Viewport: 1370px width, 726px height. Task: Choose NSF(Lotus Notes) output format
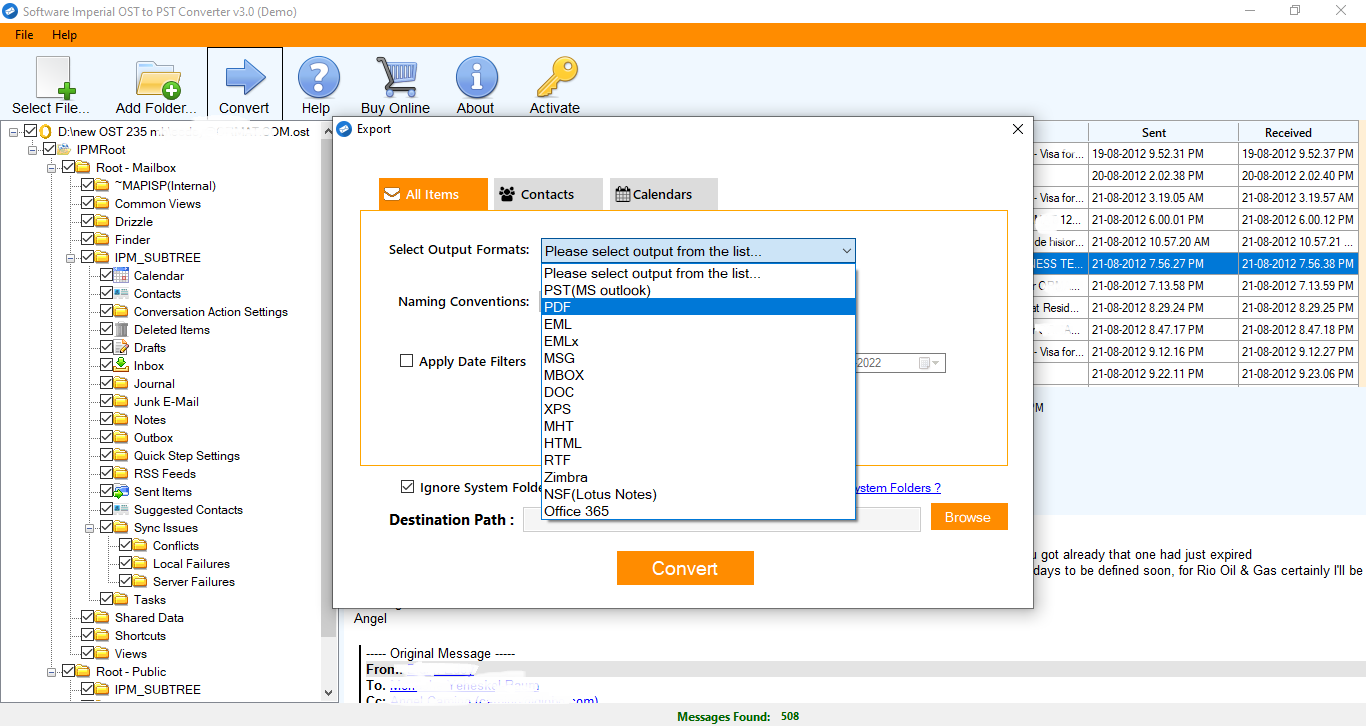(698, 494)
